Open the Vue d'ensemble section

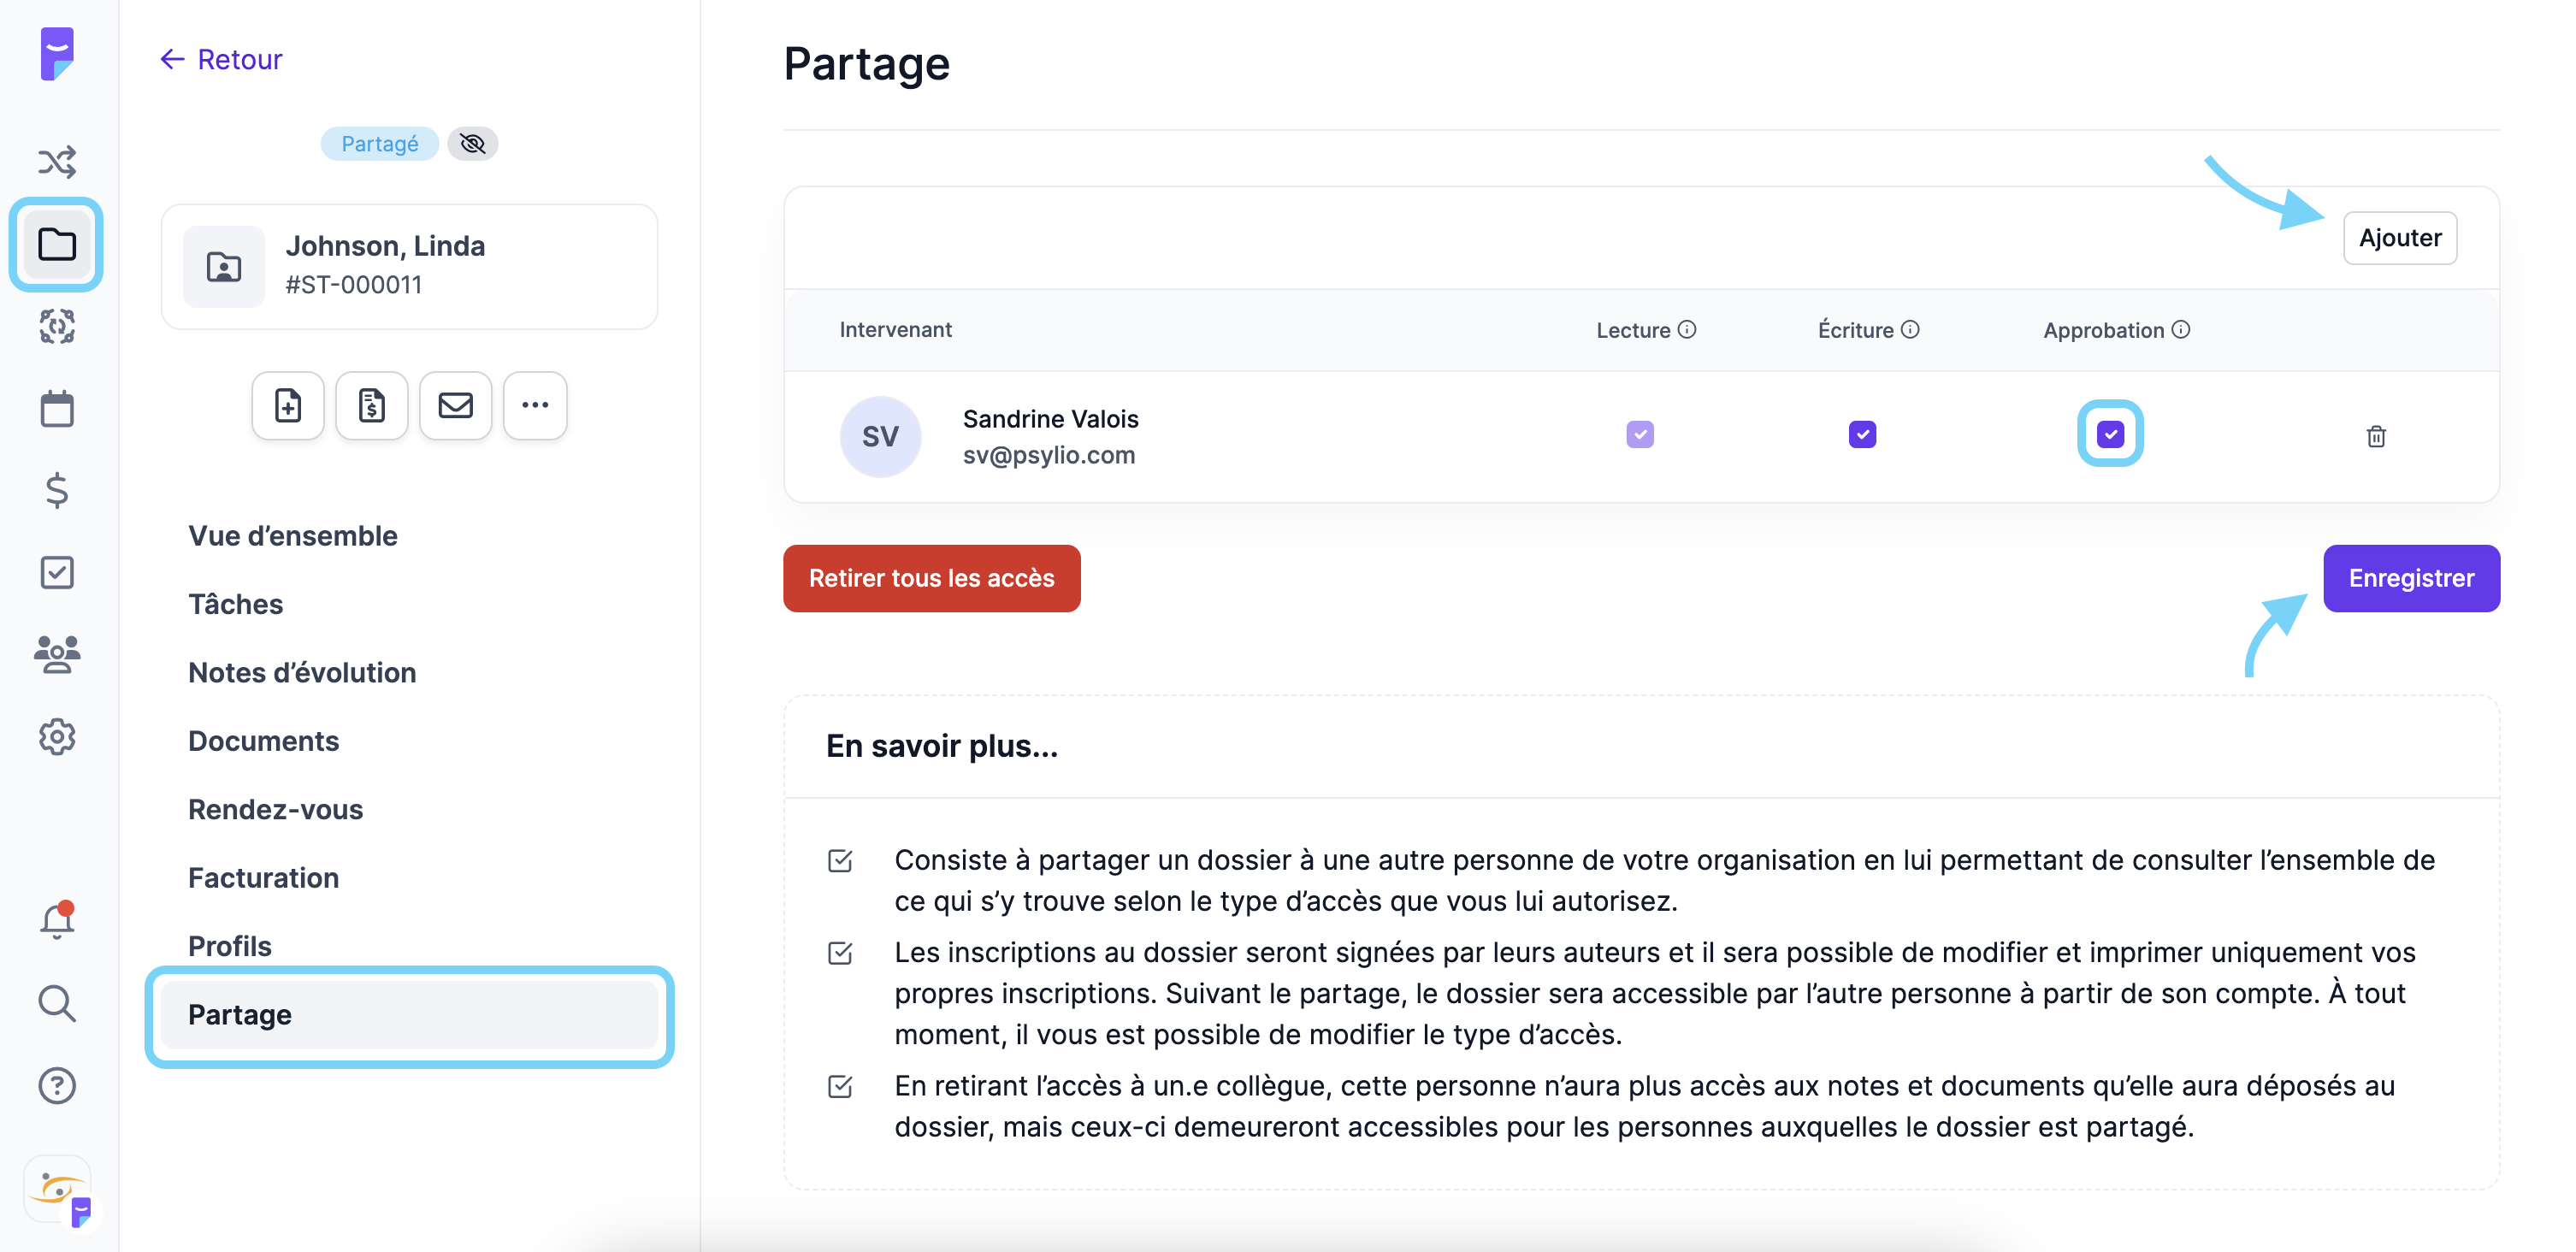293,535
